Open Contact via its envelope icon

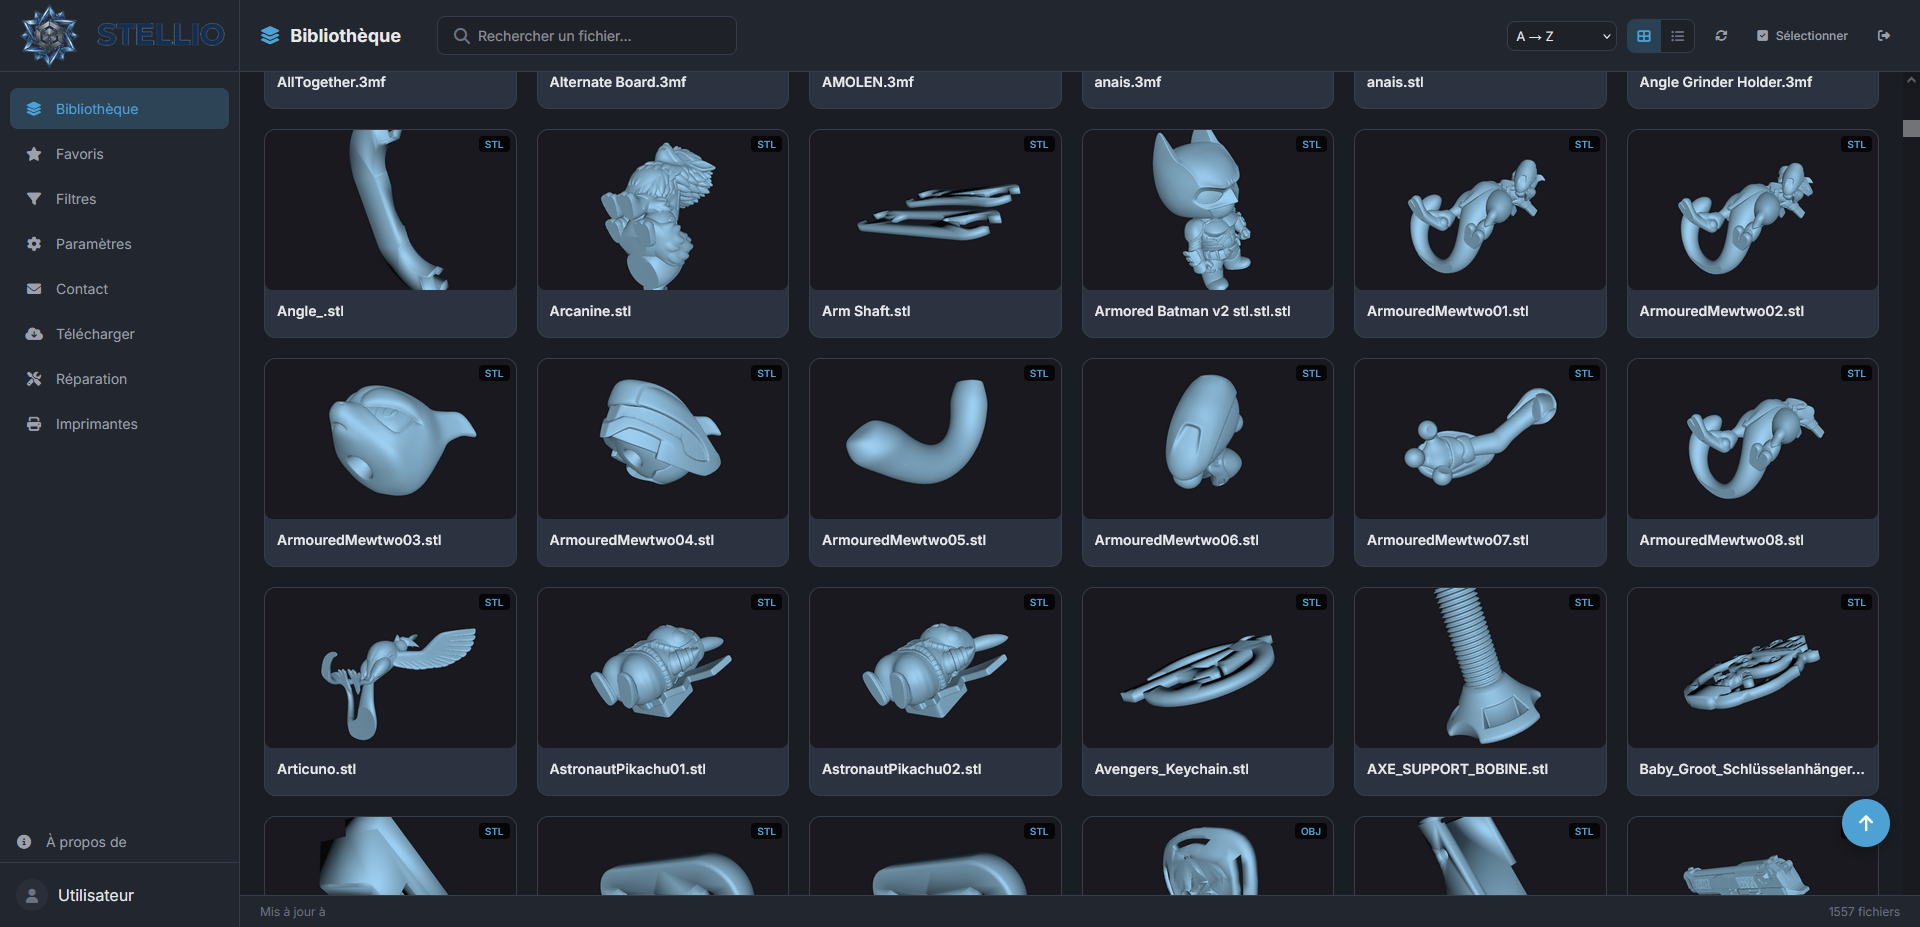[x=34, y=289]
